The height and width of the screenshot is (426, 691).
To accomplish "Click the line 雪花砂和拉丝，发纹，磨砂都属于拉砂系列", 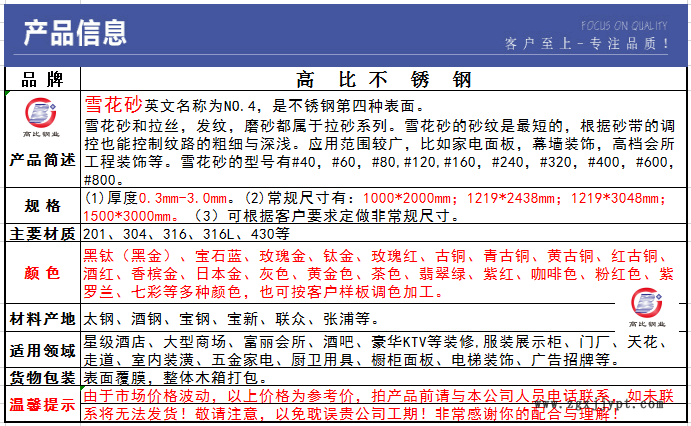I will [x=236, y=126].
